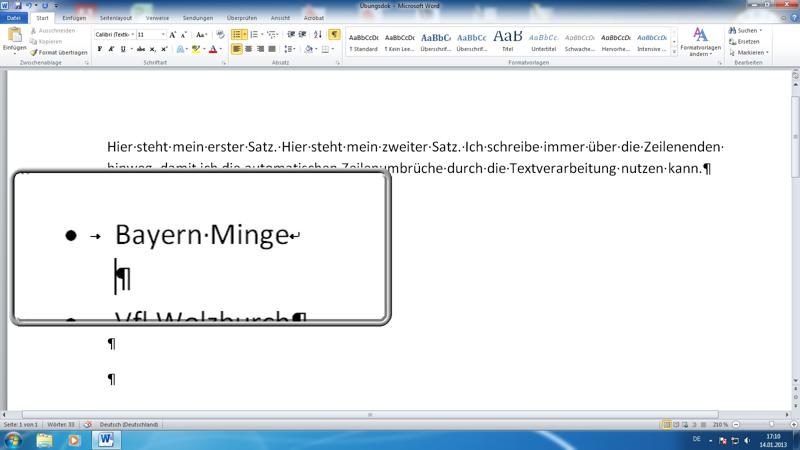Toggle bold formatting in the ribbon
Viewport: 800px width, 450px height.
[x=100, y=49]
